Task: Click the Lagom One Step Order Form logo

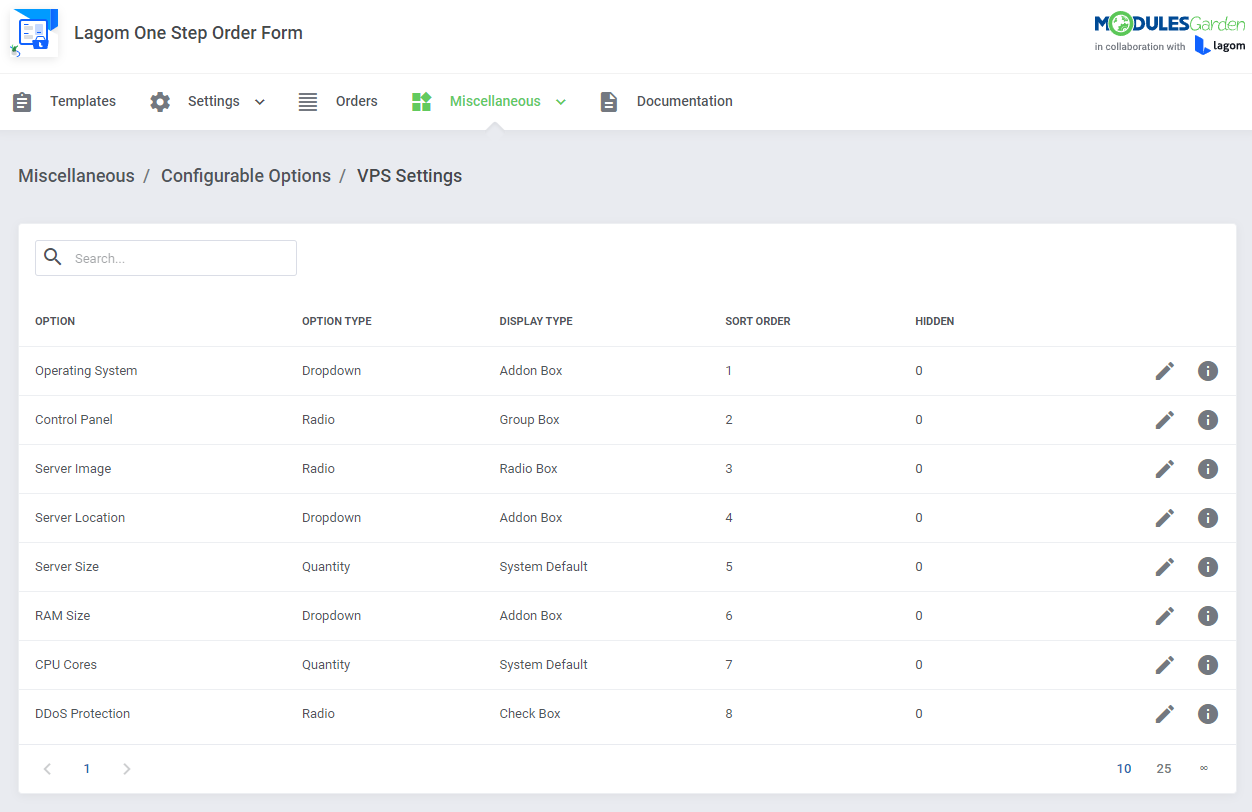Action: tap(34, 32)
